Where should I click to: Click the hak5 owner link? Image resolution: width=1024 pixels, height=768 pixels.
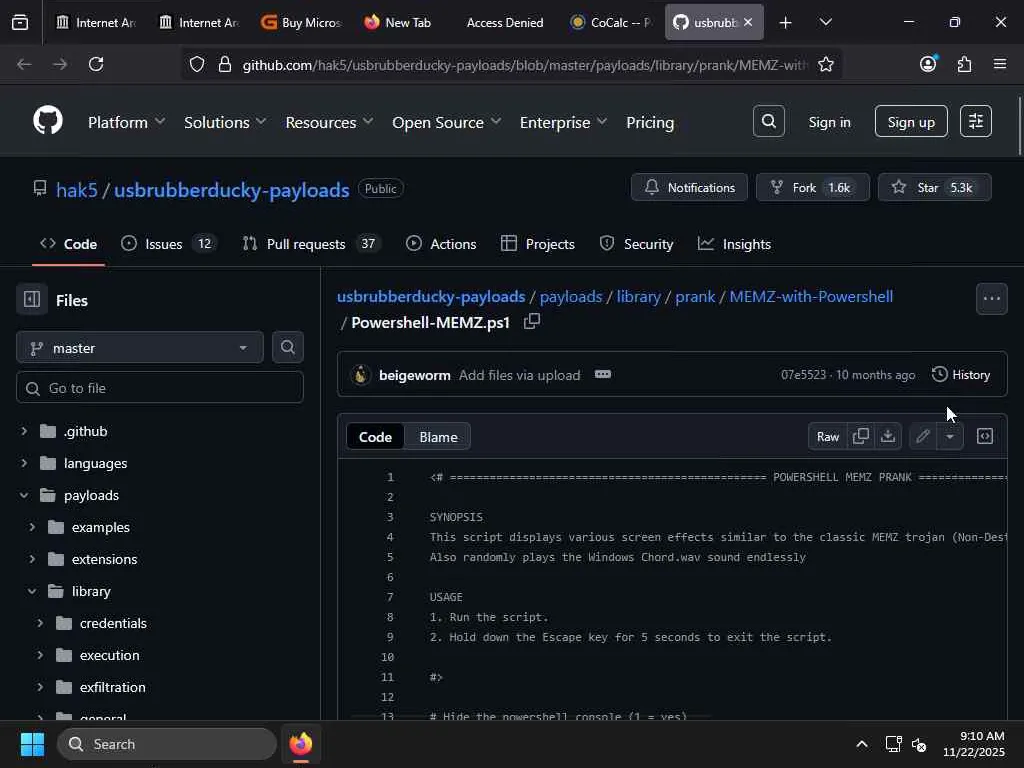click(x=76, y=190)
